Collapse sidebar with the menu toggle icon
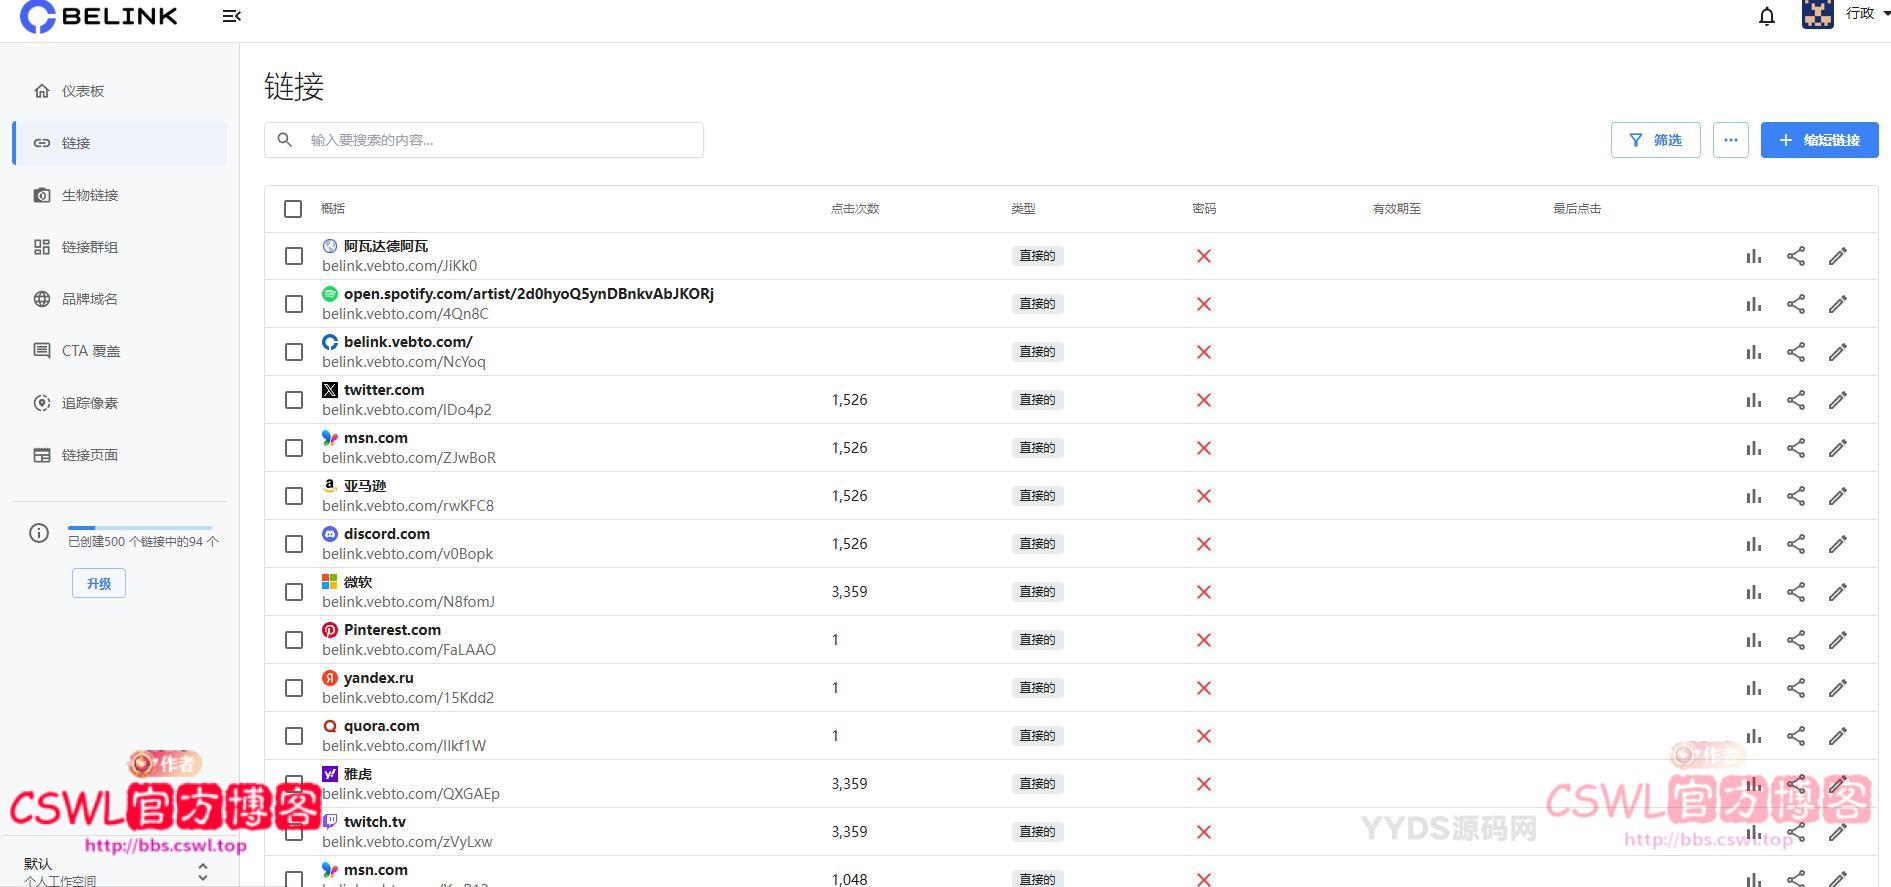 point(231,16)
